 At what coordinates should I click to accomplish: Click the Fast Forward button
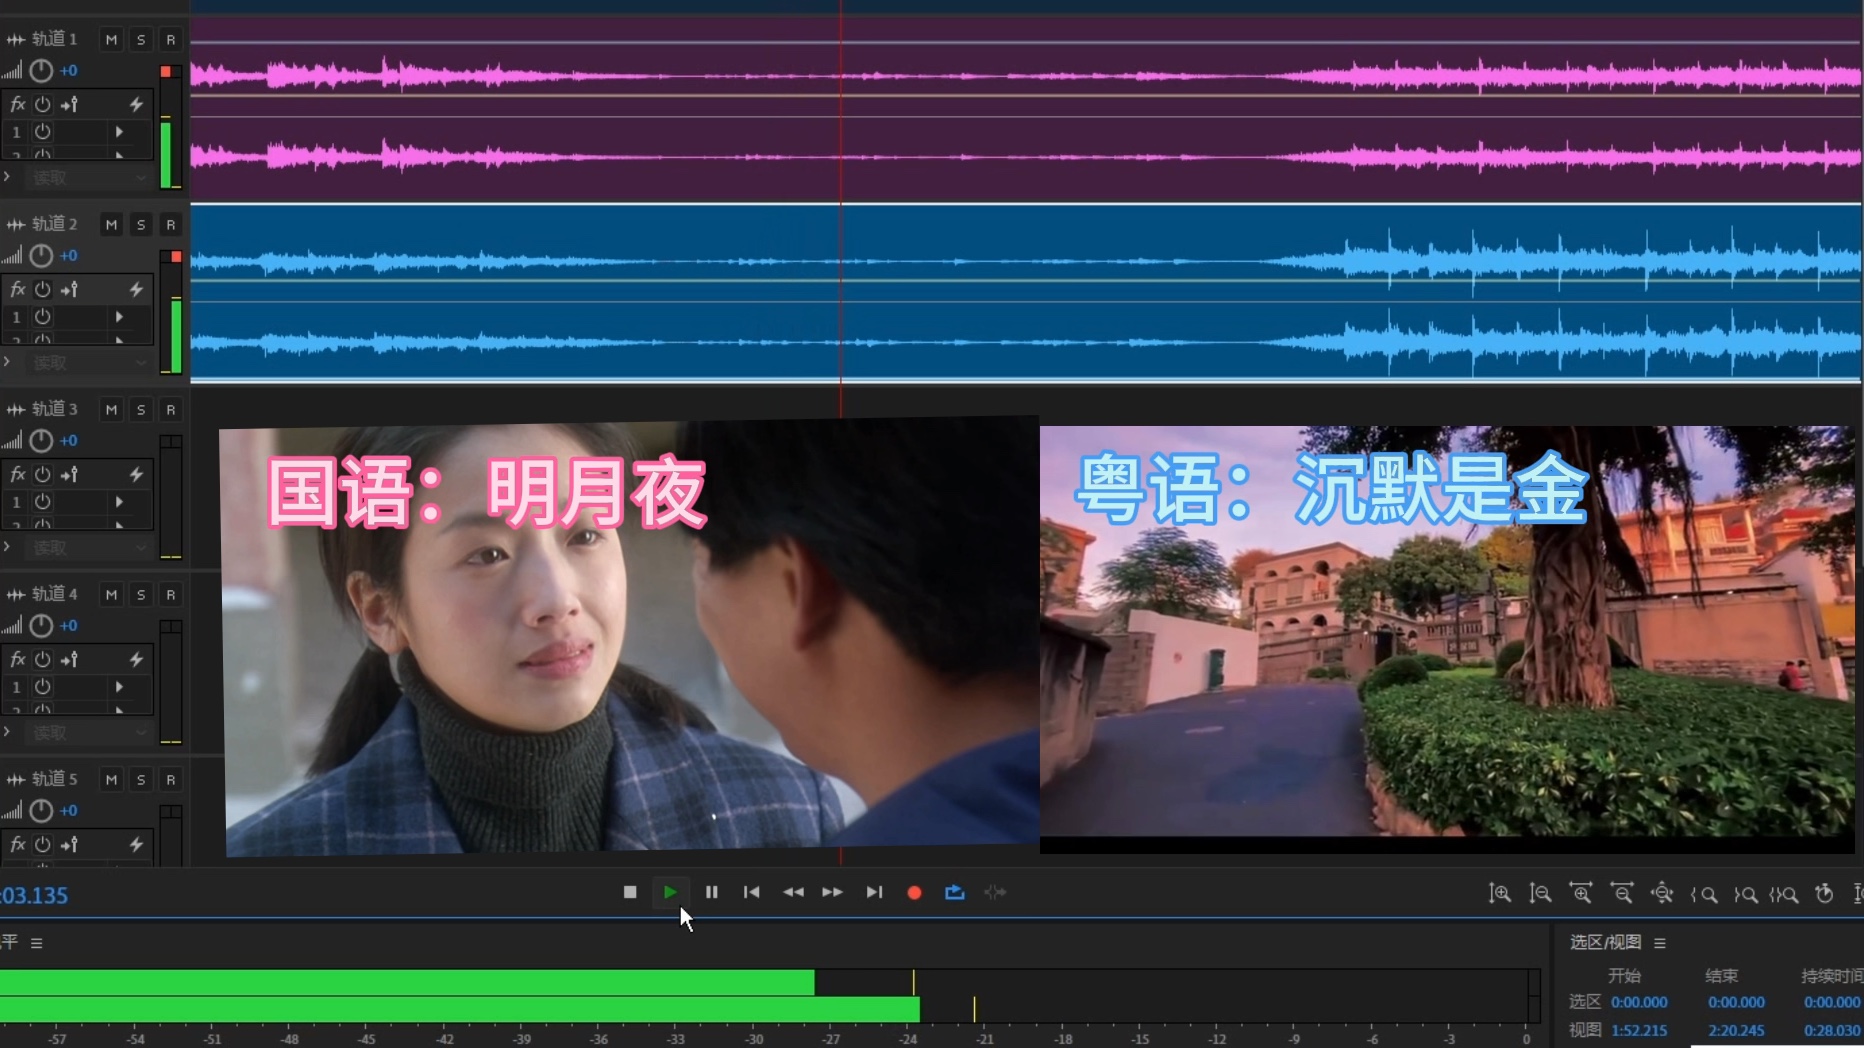coord(833,892)
